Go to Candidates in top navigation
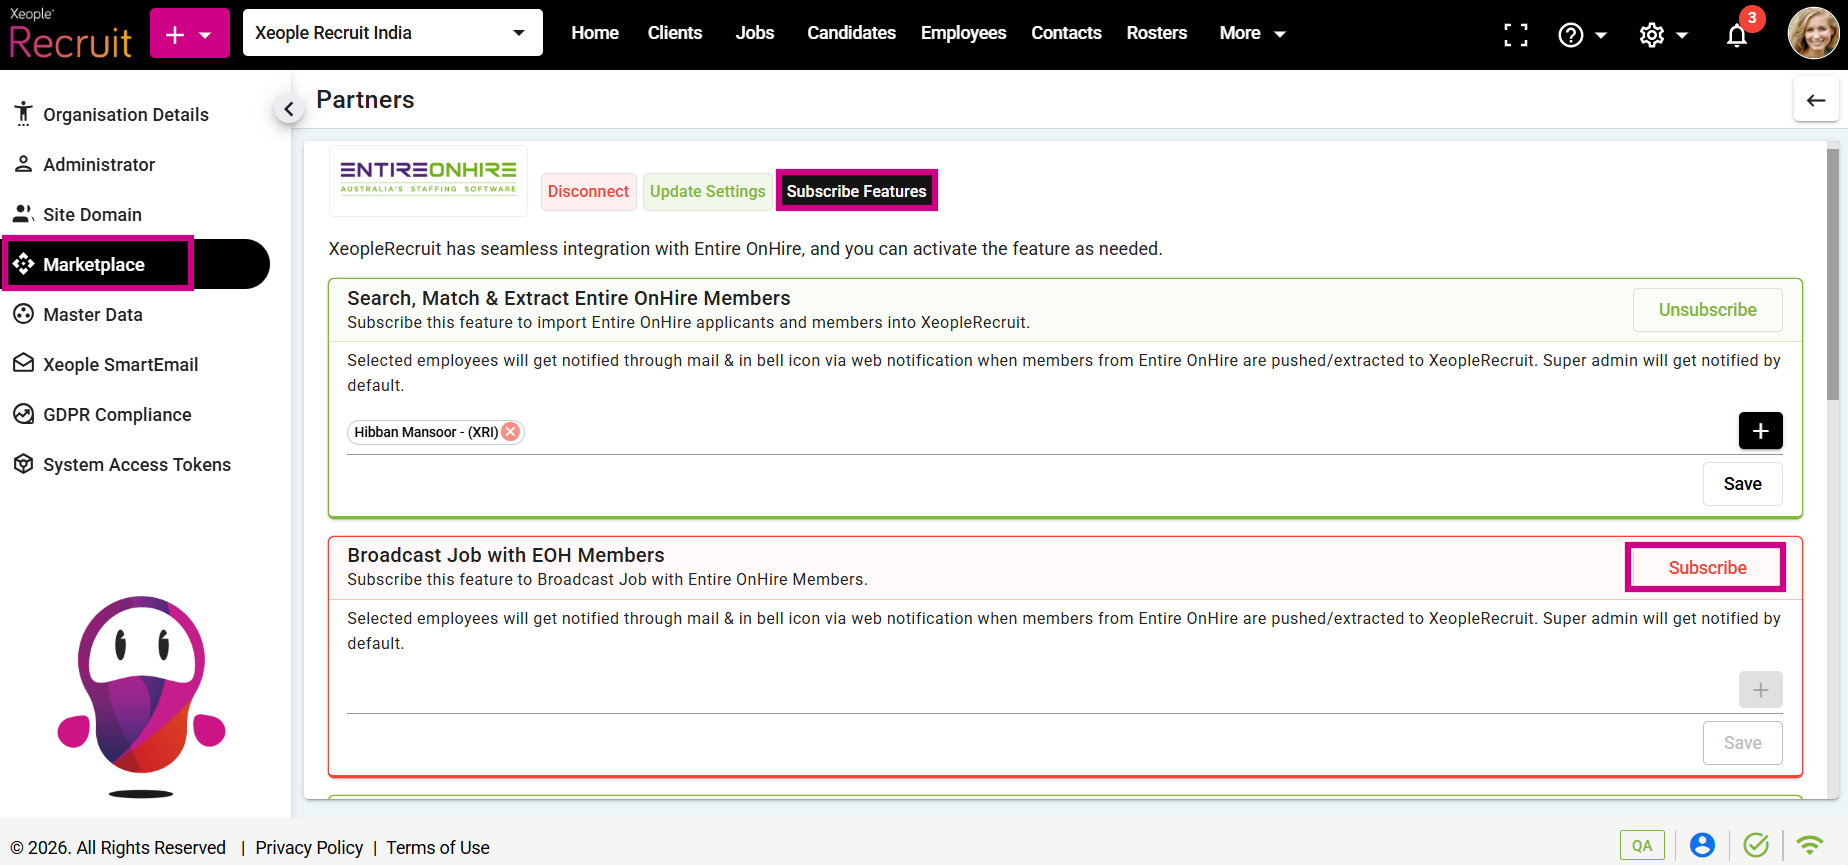Image resolution: width=1848 pixels, height=865 pixels. click(x=851, y=33)
